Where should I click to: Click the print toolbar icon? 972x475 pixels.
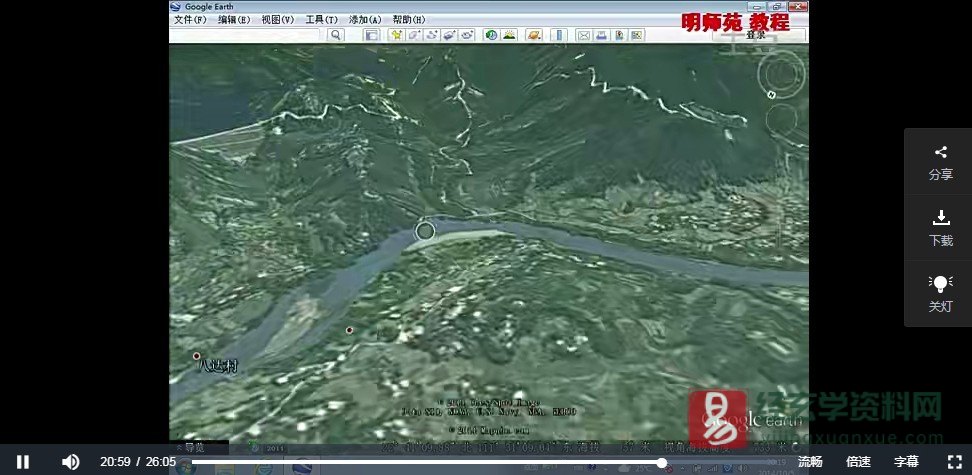click(601, 35)
